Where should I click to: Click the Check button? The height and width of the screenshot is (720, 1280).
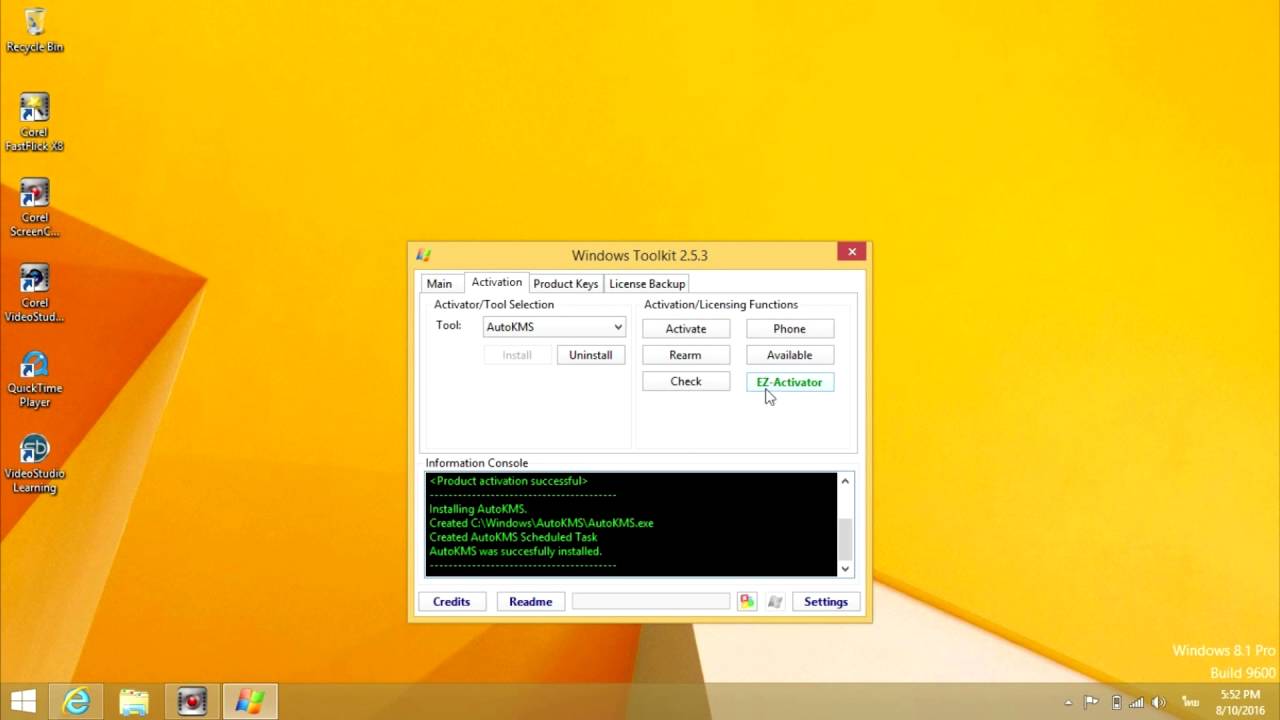pos(686,381)
